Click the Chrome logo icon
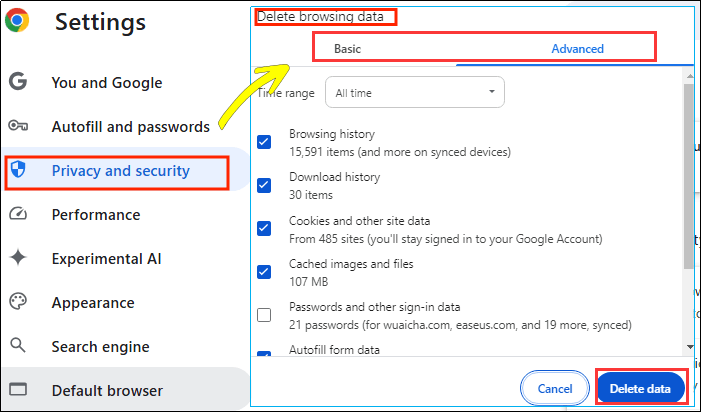 17,20
